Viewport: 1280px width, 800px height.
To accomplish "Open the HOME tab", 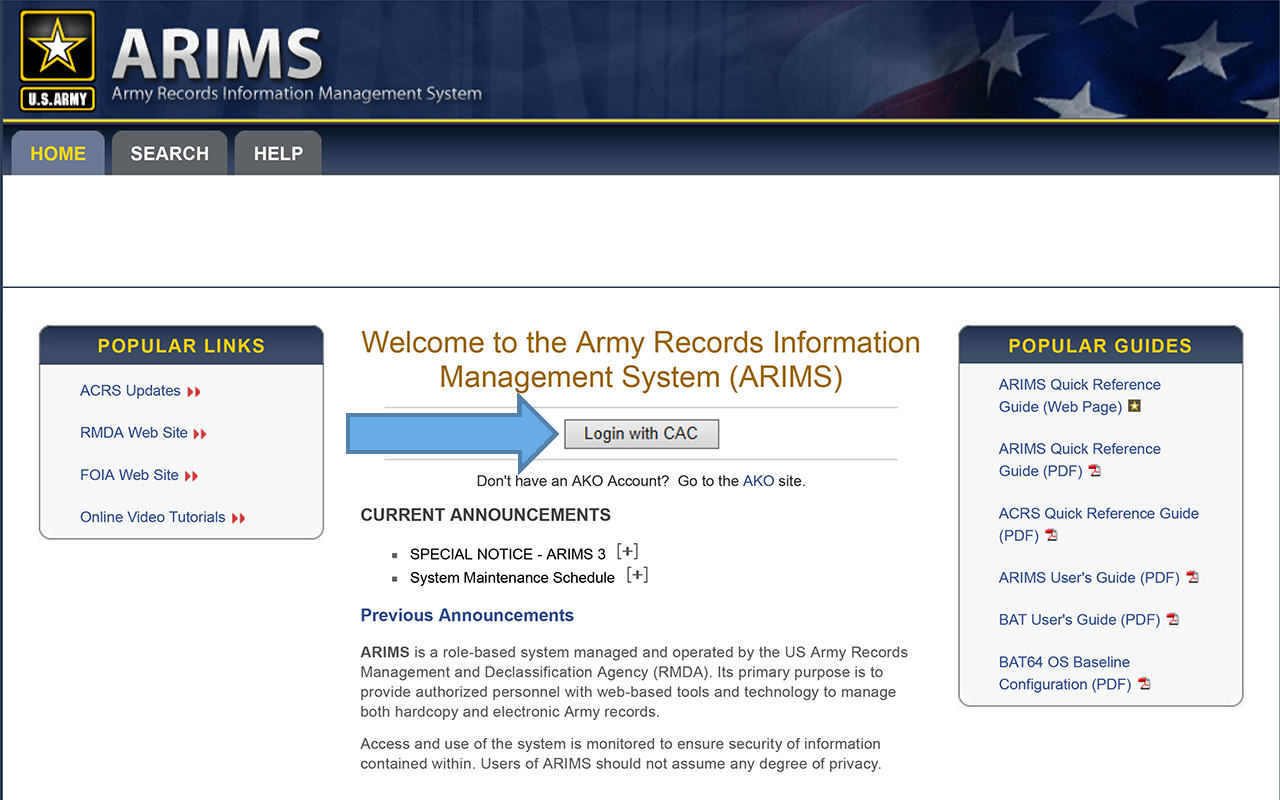I will pyautogui.click(x=58, y=154).
